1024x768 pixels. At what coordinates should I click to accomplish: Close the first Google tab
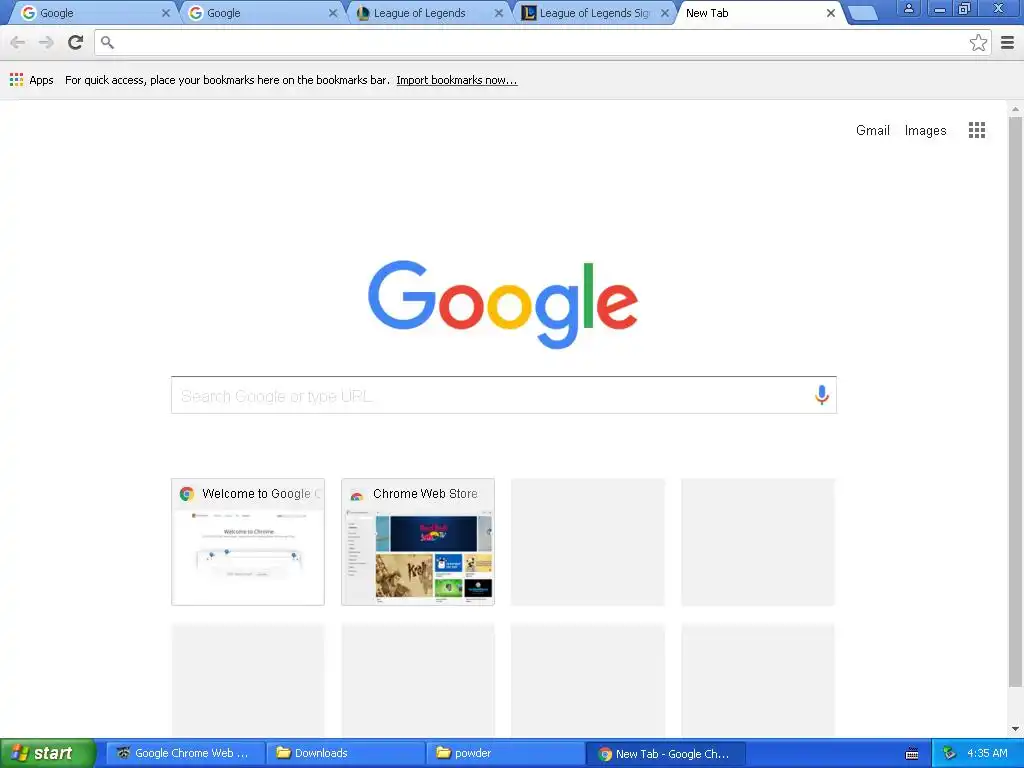(165, 13)
